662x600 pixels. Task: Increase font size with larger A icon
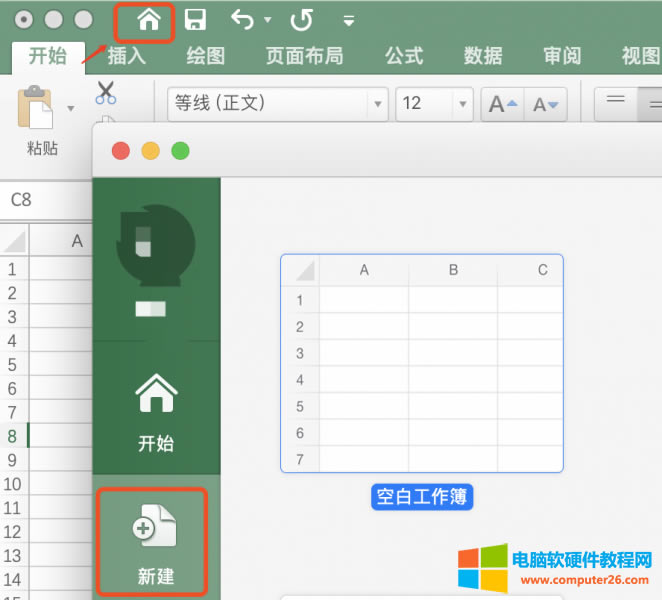click(500, 104)
